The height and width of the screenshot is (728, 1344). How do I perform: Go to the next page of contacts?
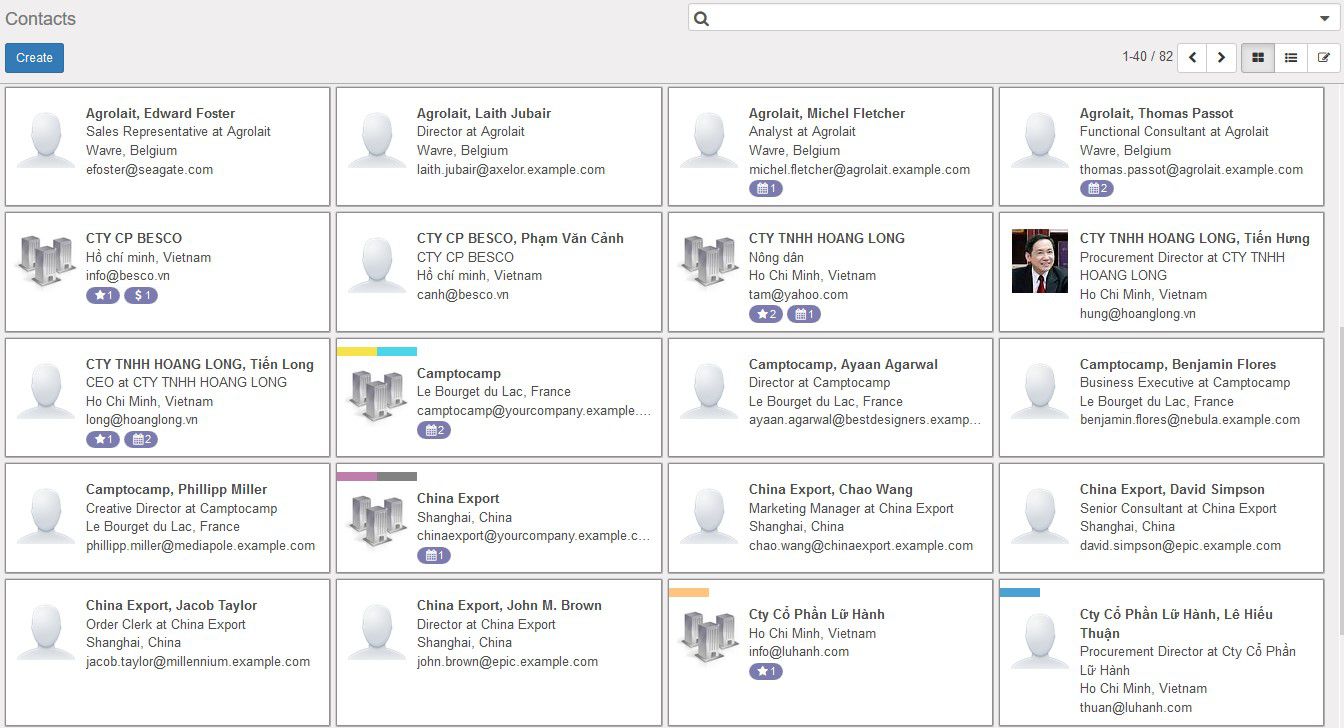pos(1222,58)
